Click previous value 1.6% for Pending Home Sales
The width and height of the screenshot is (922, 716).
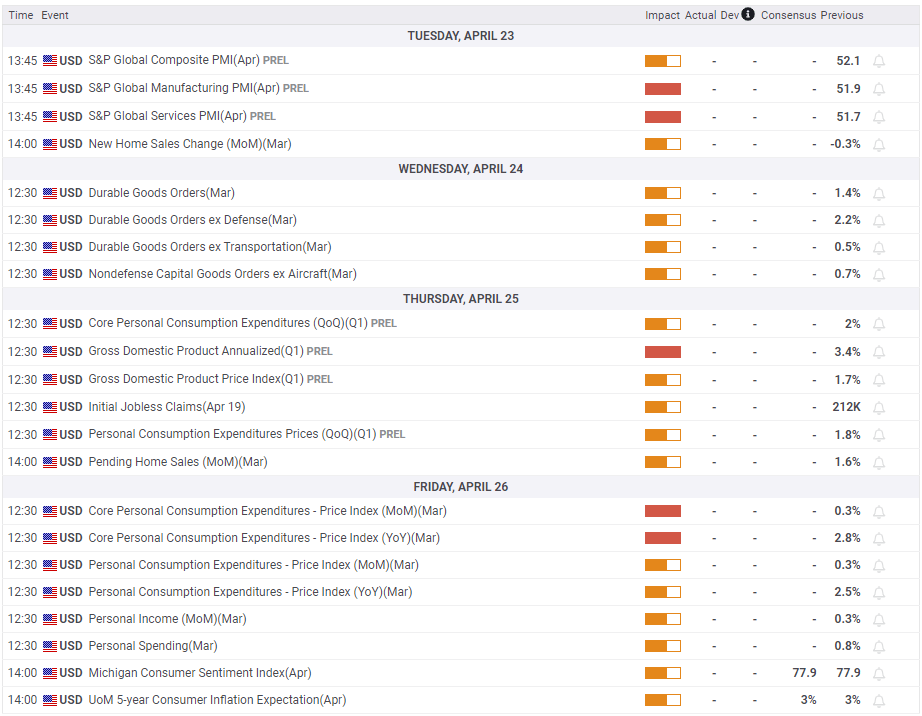[x=847, y=462]
